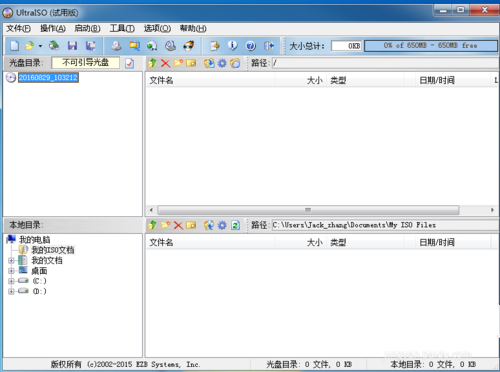Click the right arrow of the disc list scrollbar

tap(492, 210)
